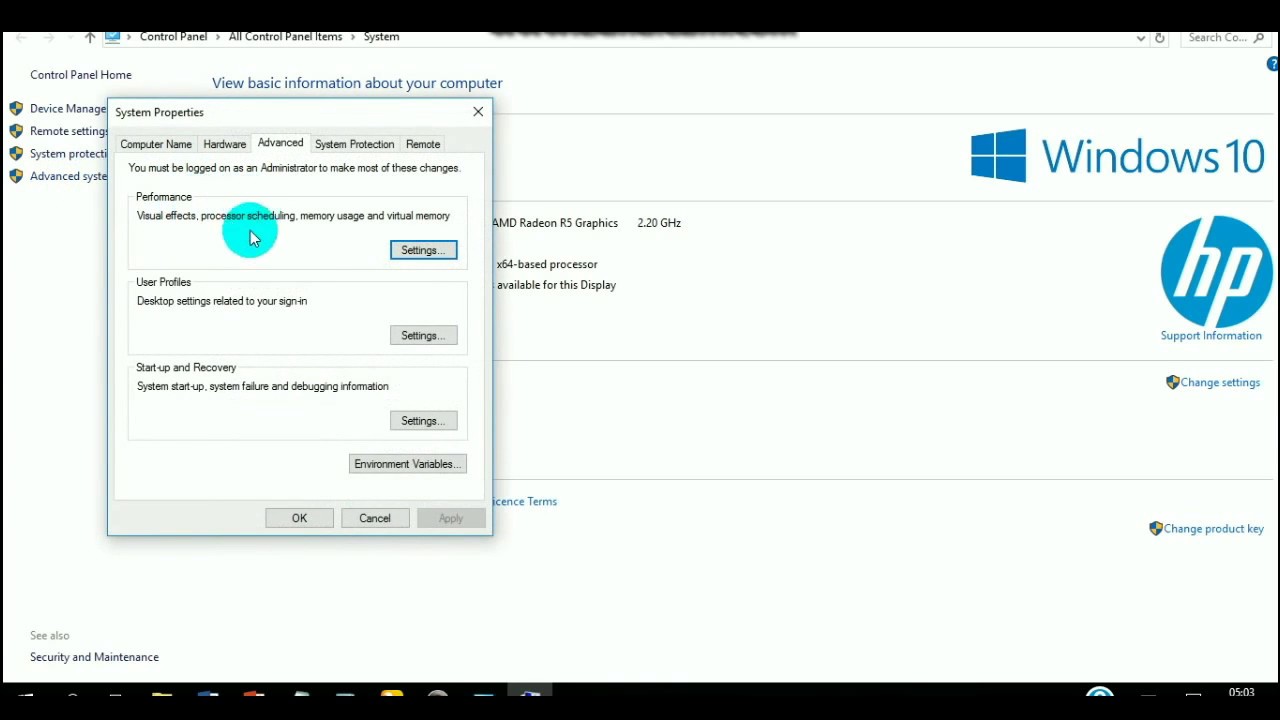Image resolution: width=1280 pixels, height=720 pixels.
Task: Open the Device Manager link
Action: pos(68,108)
